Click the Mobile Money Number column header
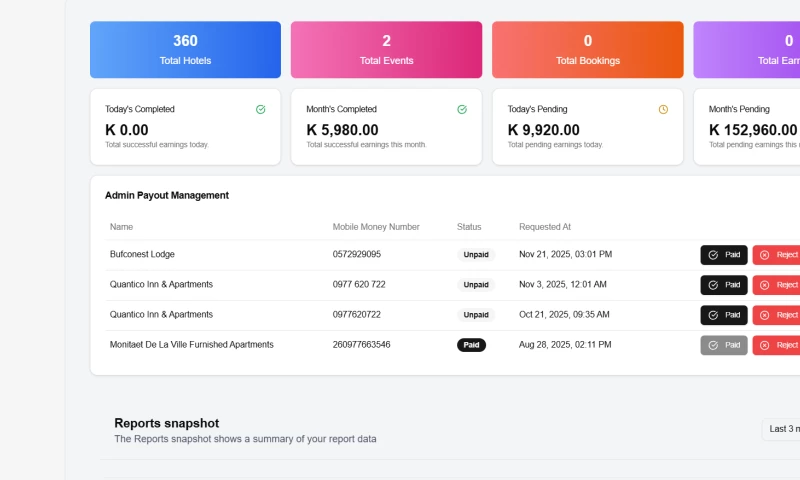 coord(376,226)
